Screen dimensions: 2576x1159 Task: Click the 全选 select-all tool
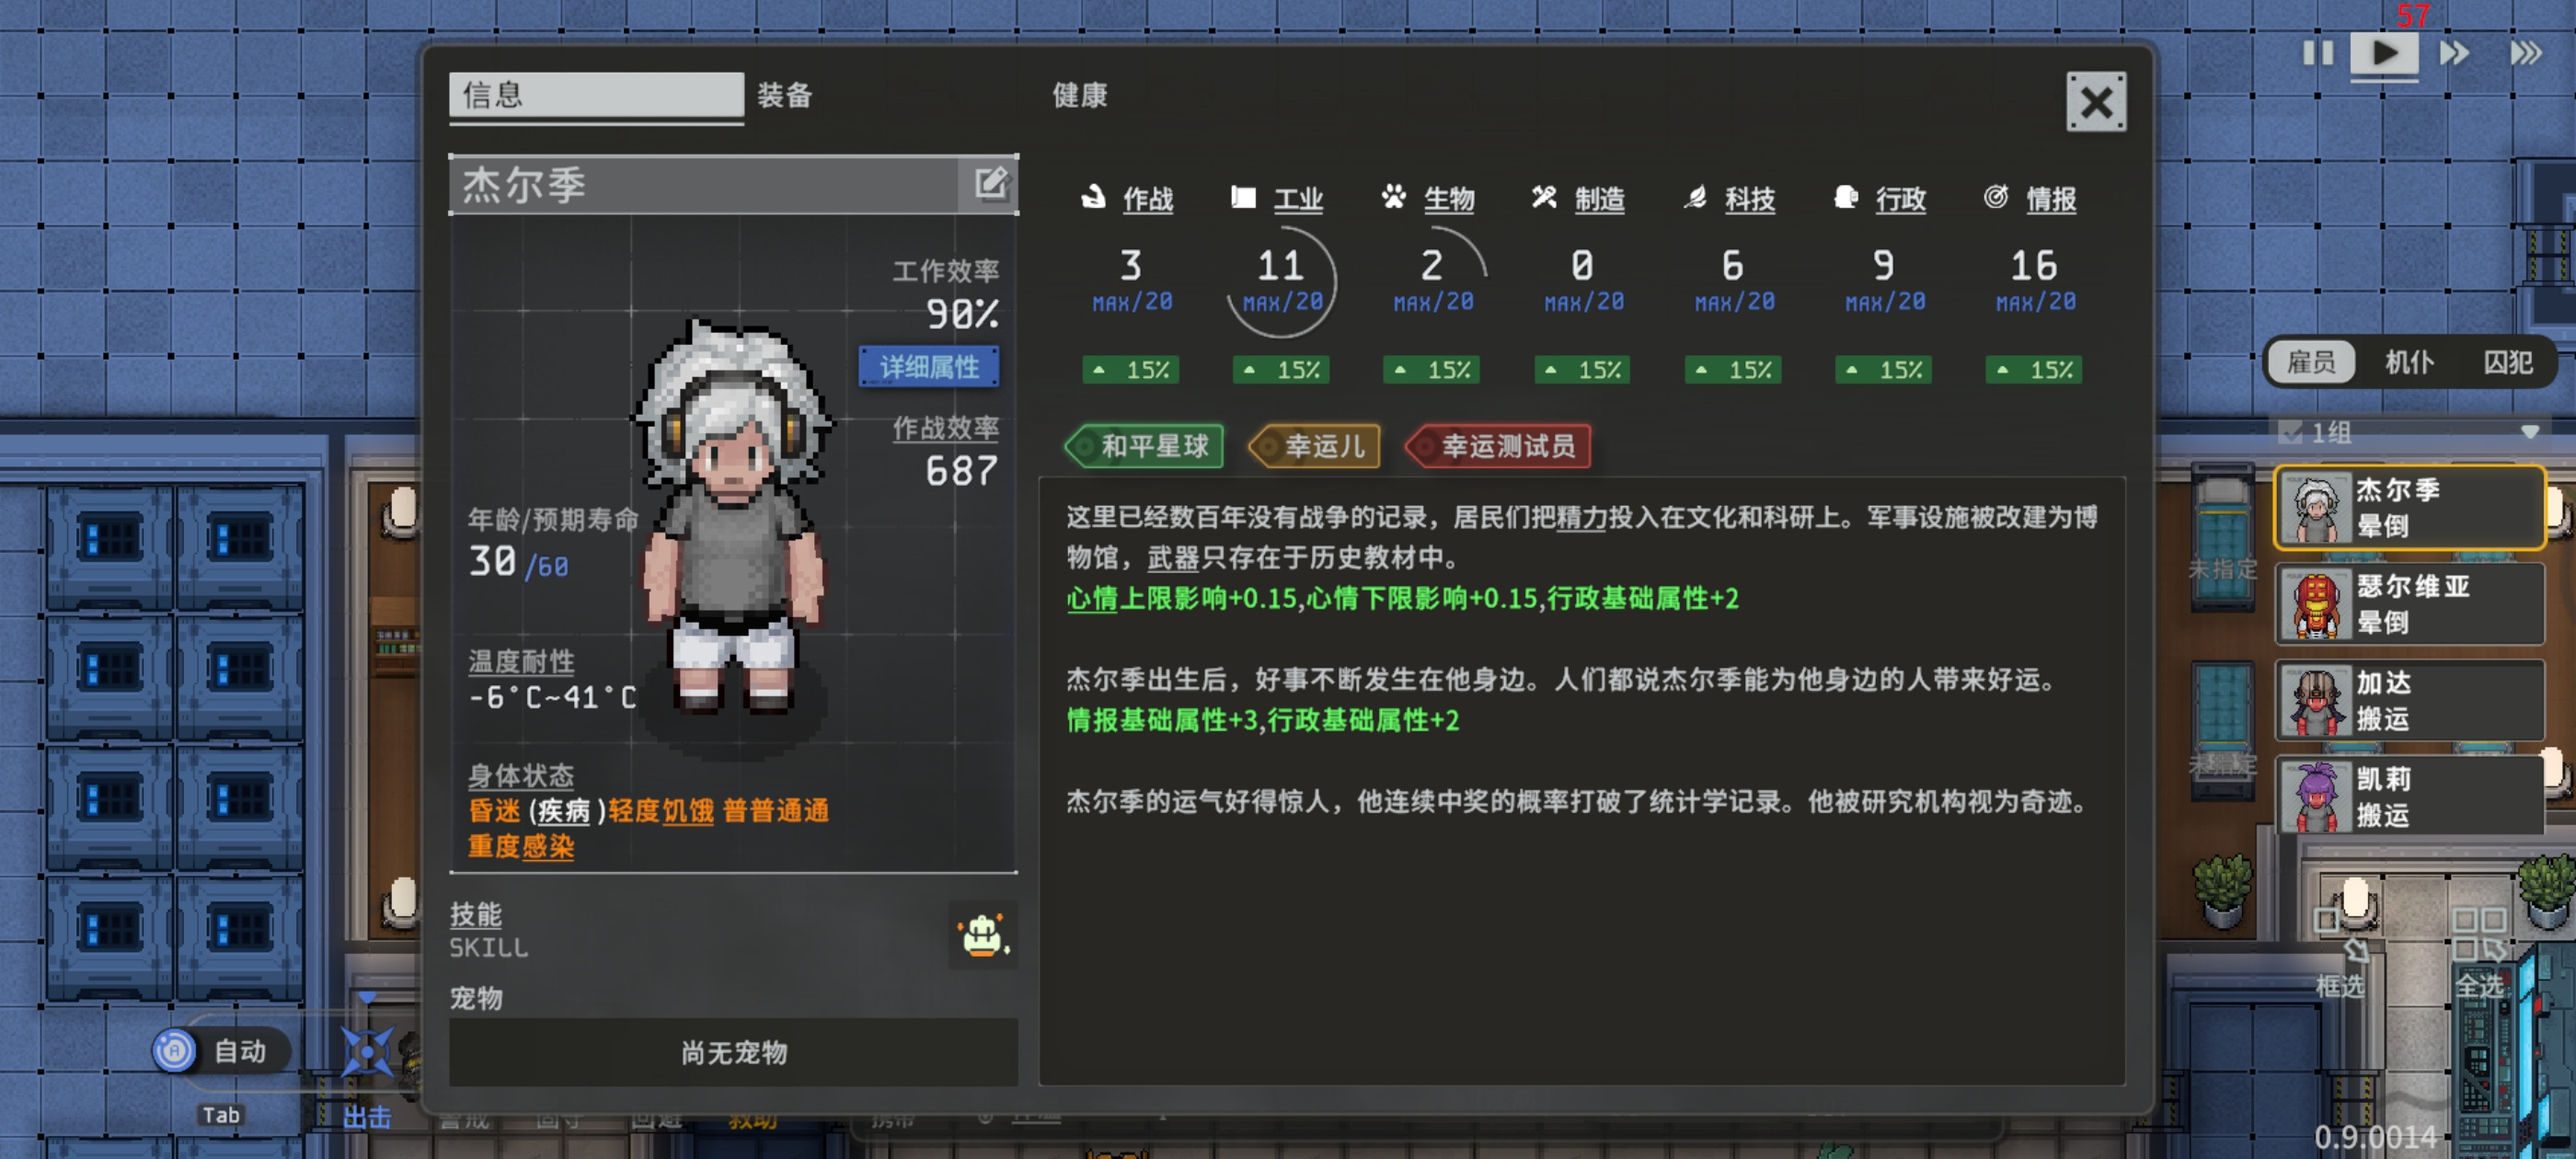pyautogui.click(x=2479, y=954)
